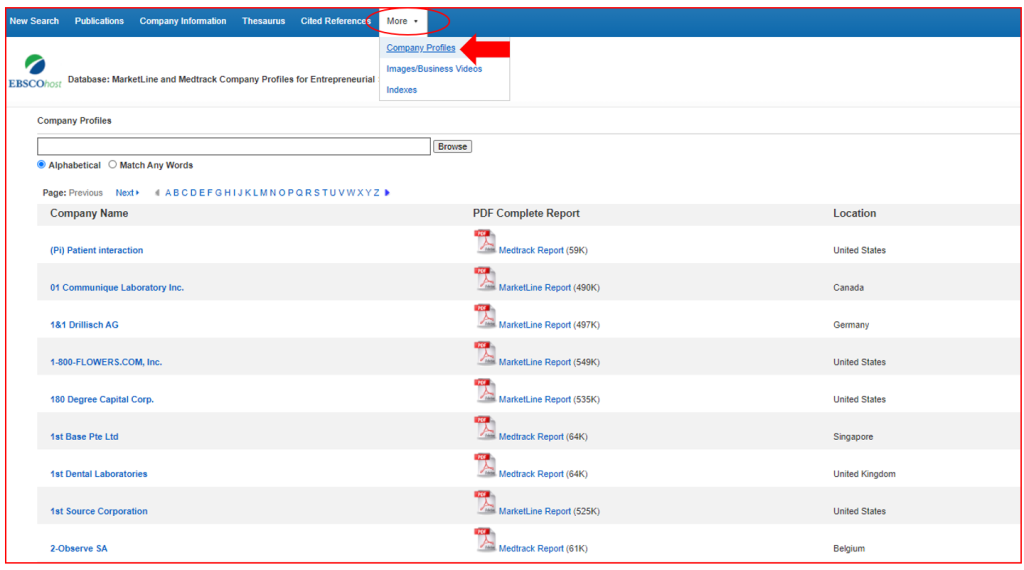Open PDF icon for 1st Base Pte Ltd
The width and height of the screenshot is (1024, 570).
pos(485,428)
